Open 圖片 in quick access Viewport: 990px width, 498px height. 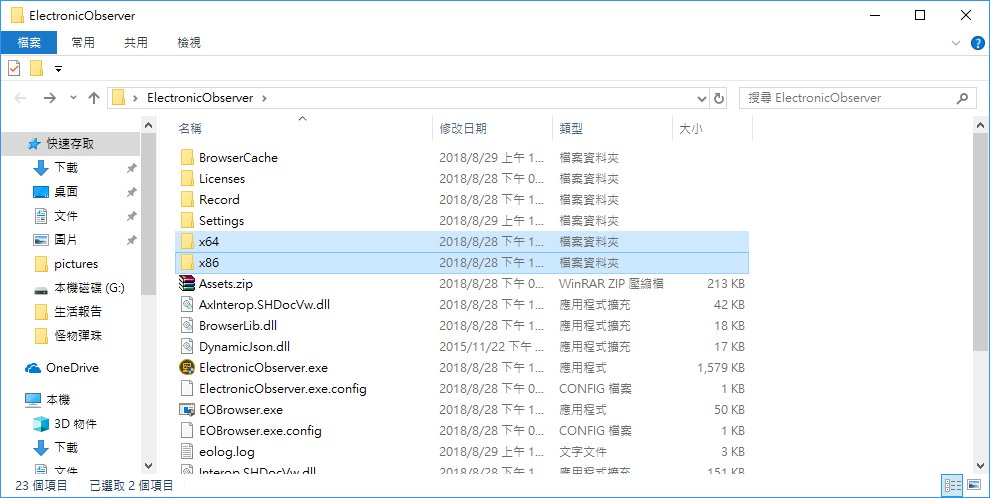click(x=66, y=240)
